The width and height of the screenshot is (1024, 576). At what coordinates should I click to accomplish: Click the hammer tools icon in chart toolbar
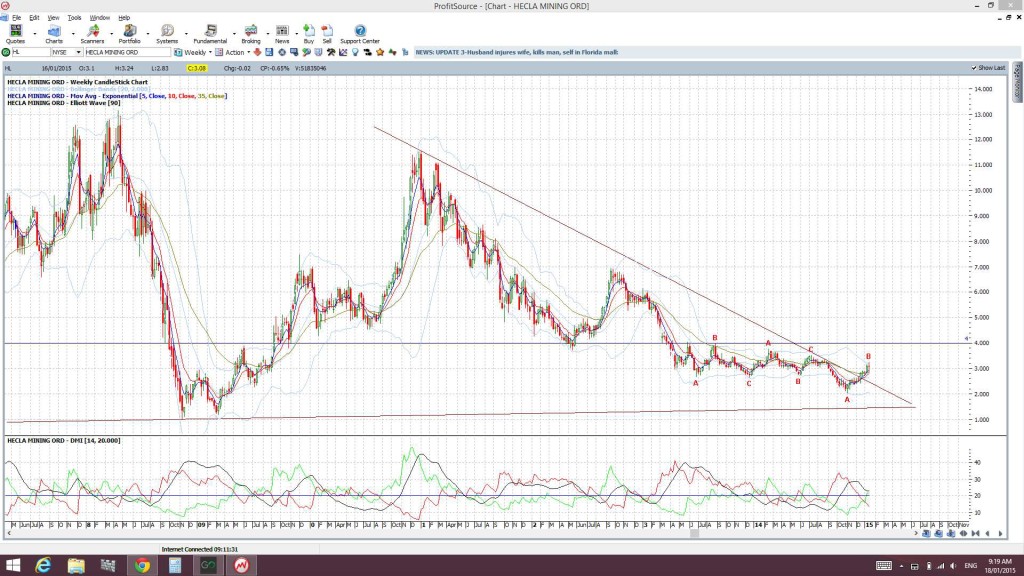click(x=331, y=52)
